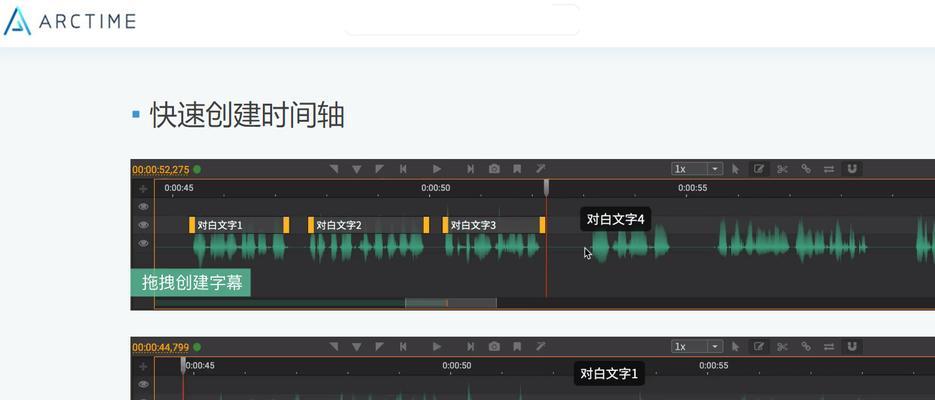Jump to next subtitle in the bottom timeline toolbar

(x=470, y=346)
